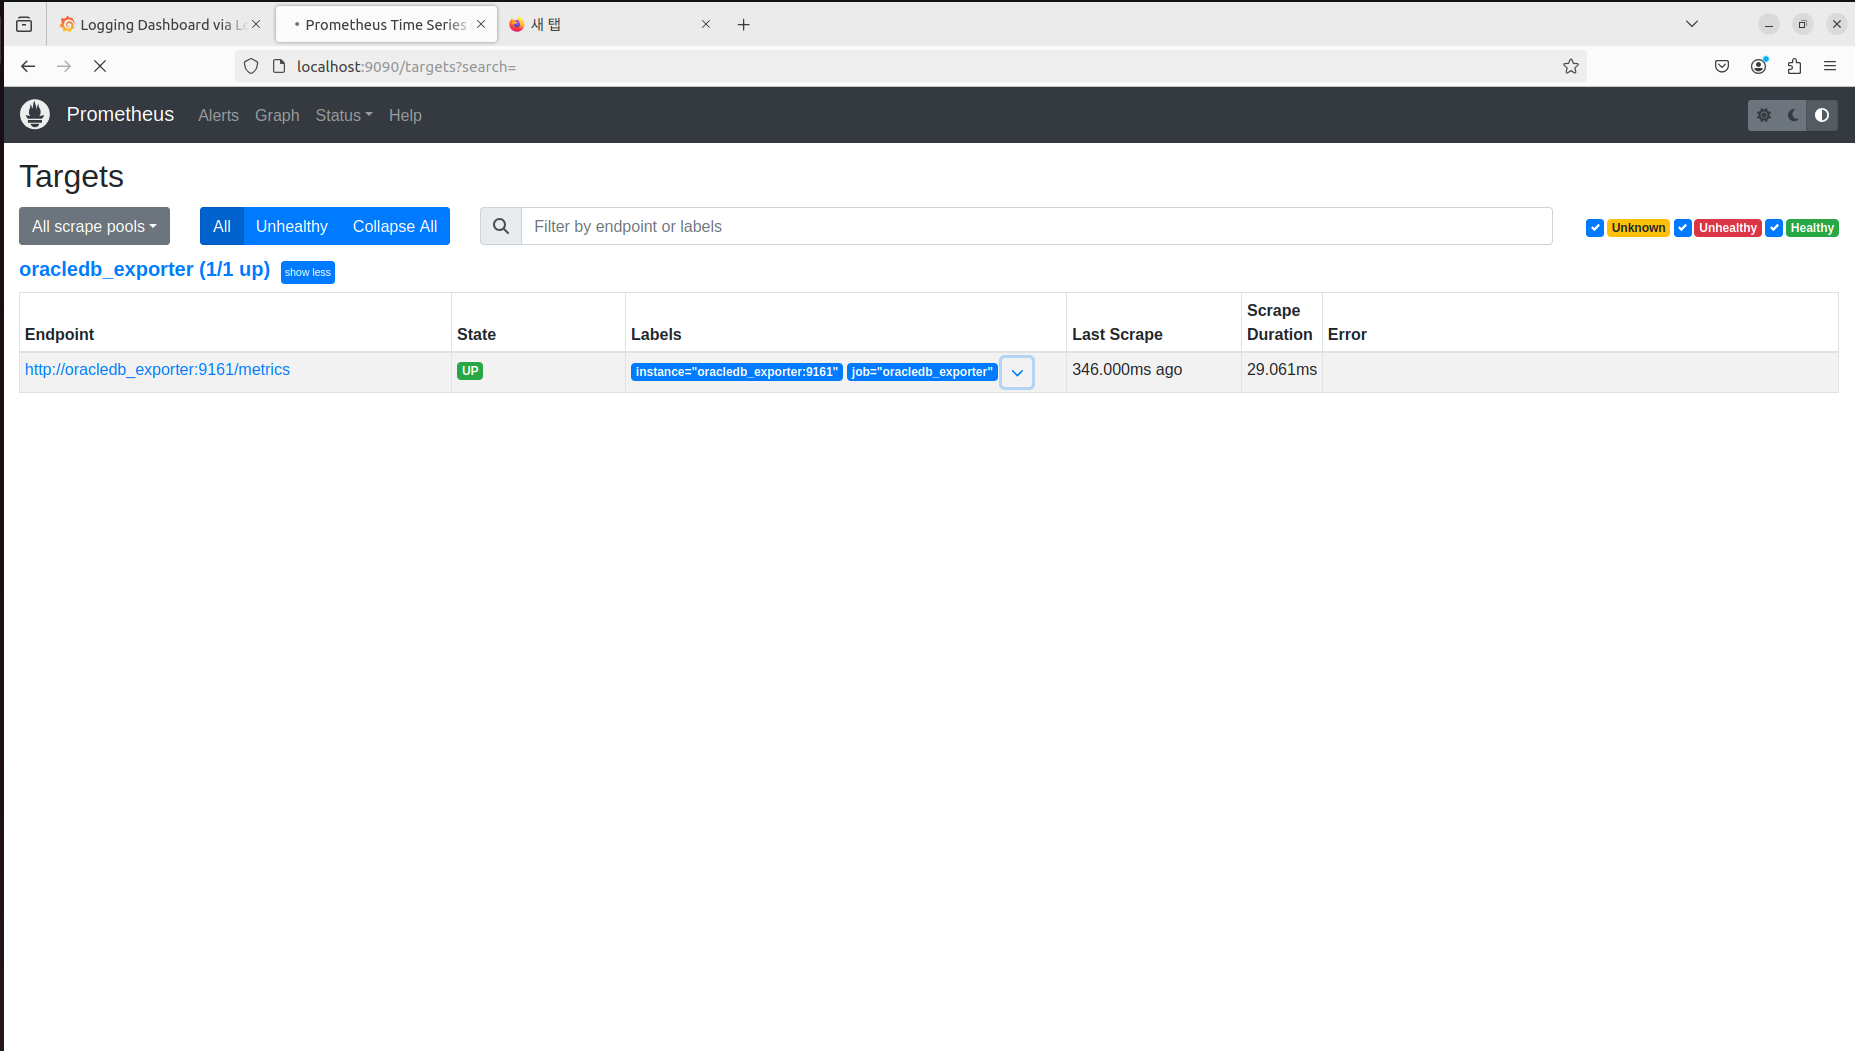Viewport: 1855px width, 1051px height.
Task: Open the Alerts page
Action: 218,115
